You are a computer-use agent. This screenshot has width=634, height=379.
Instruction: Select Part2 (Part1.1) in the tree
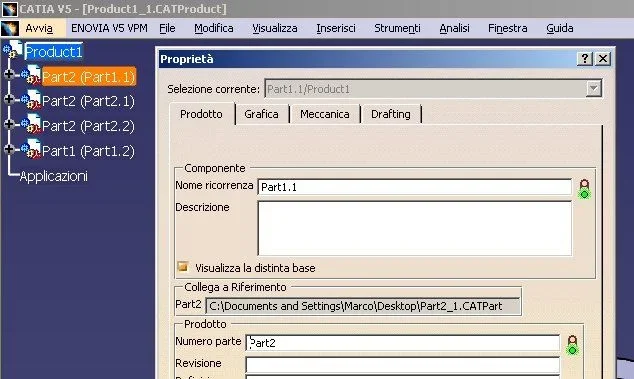89,77
